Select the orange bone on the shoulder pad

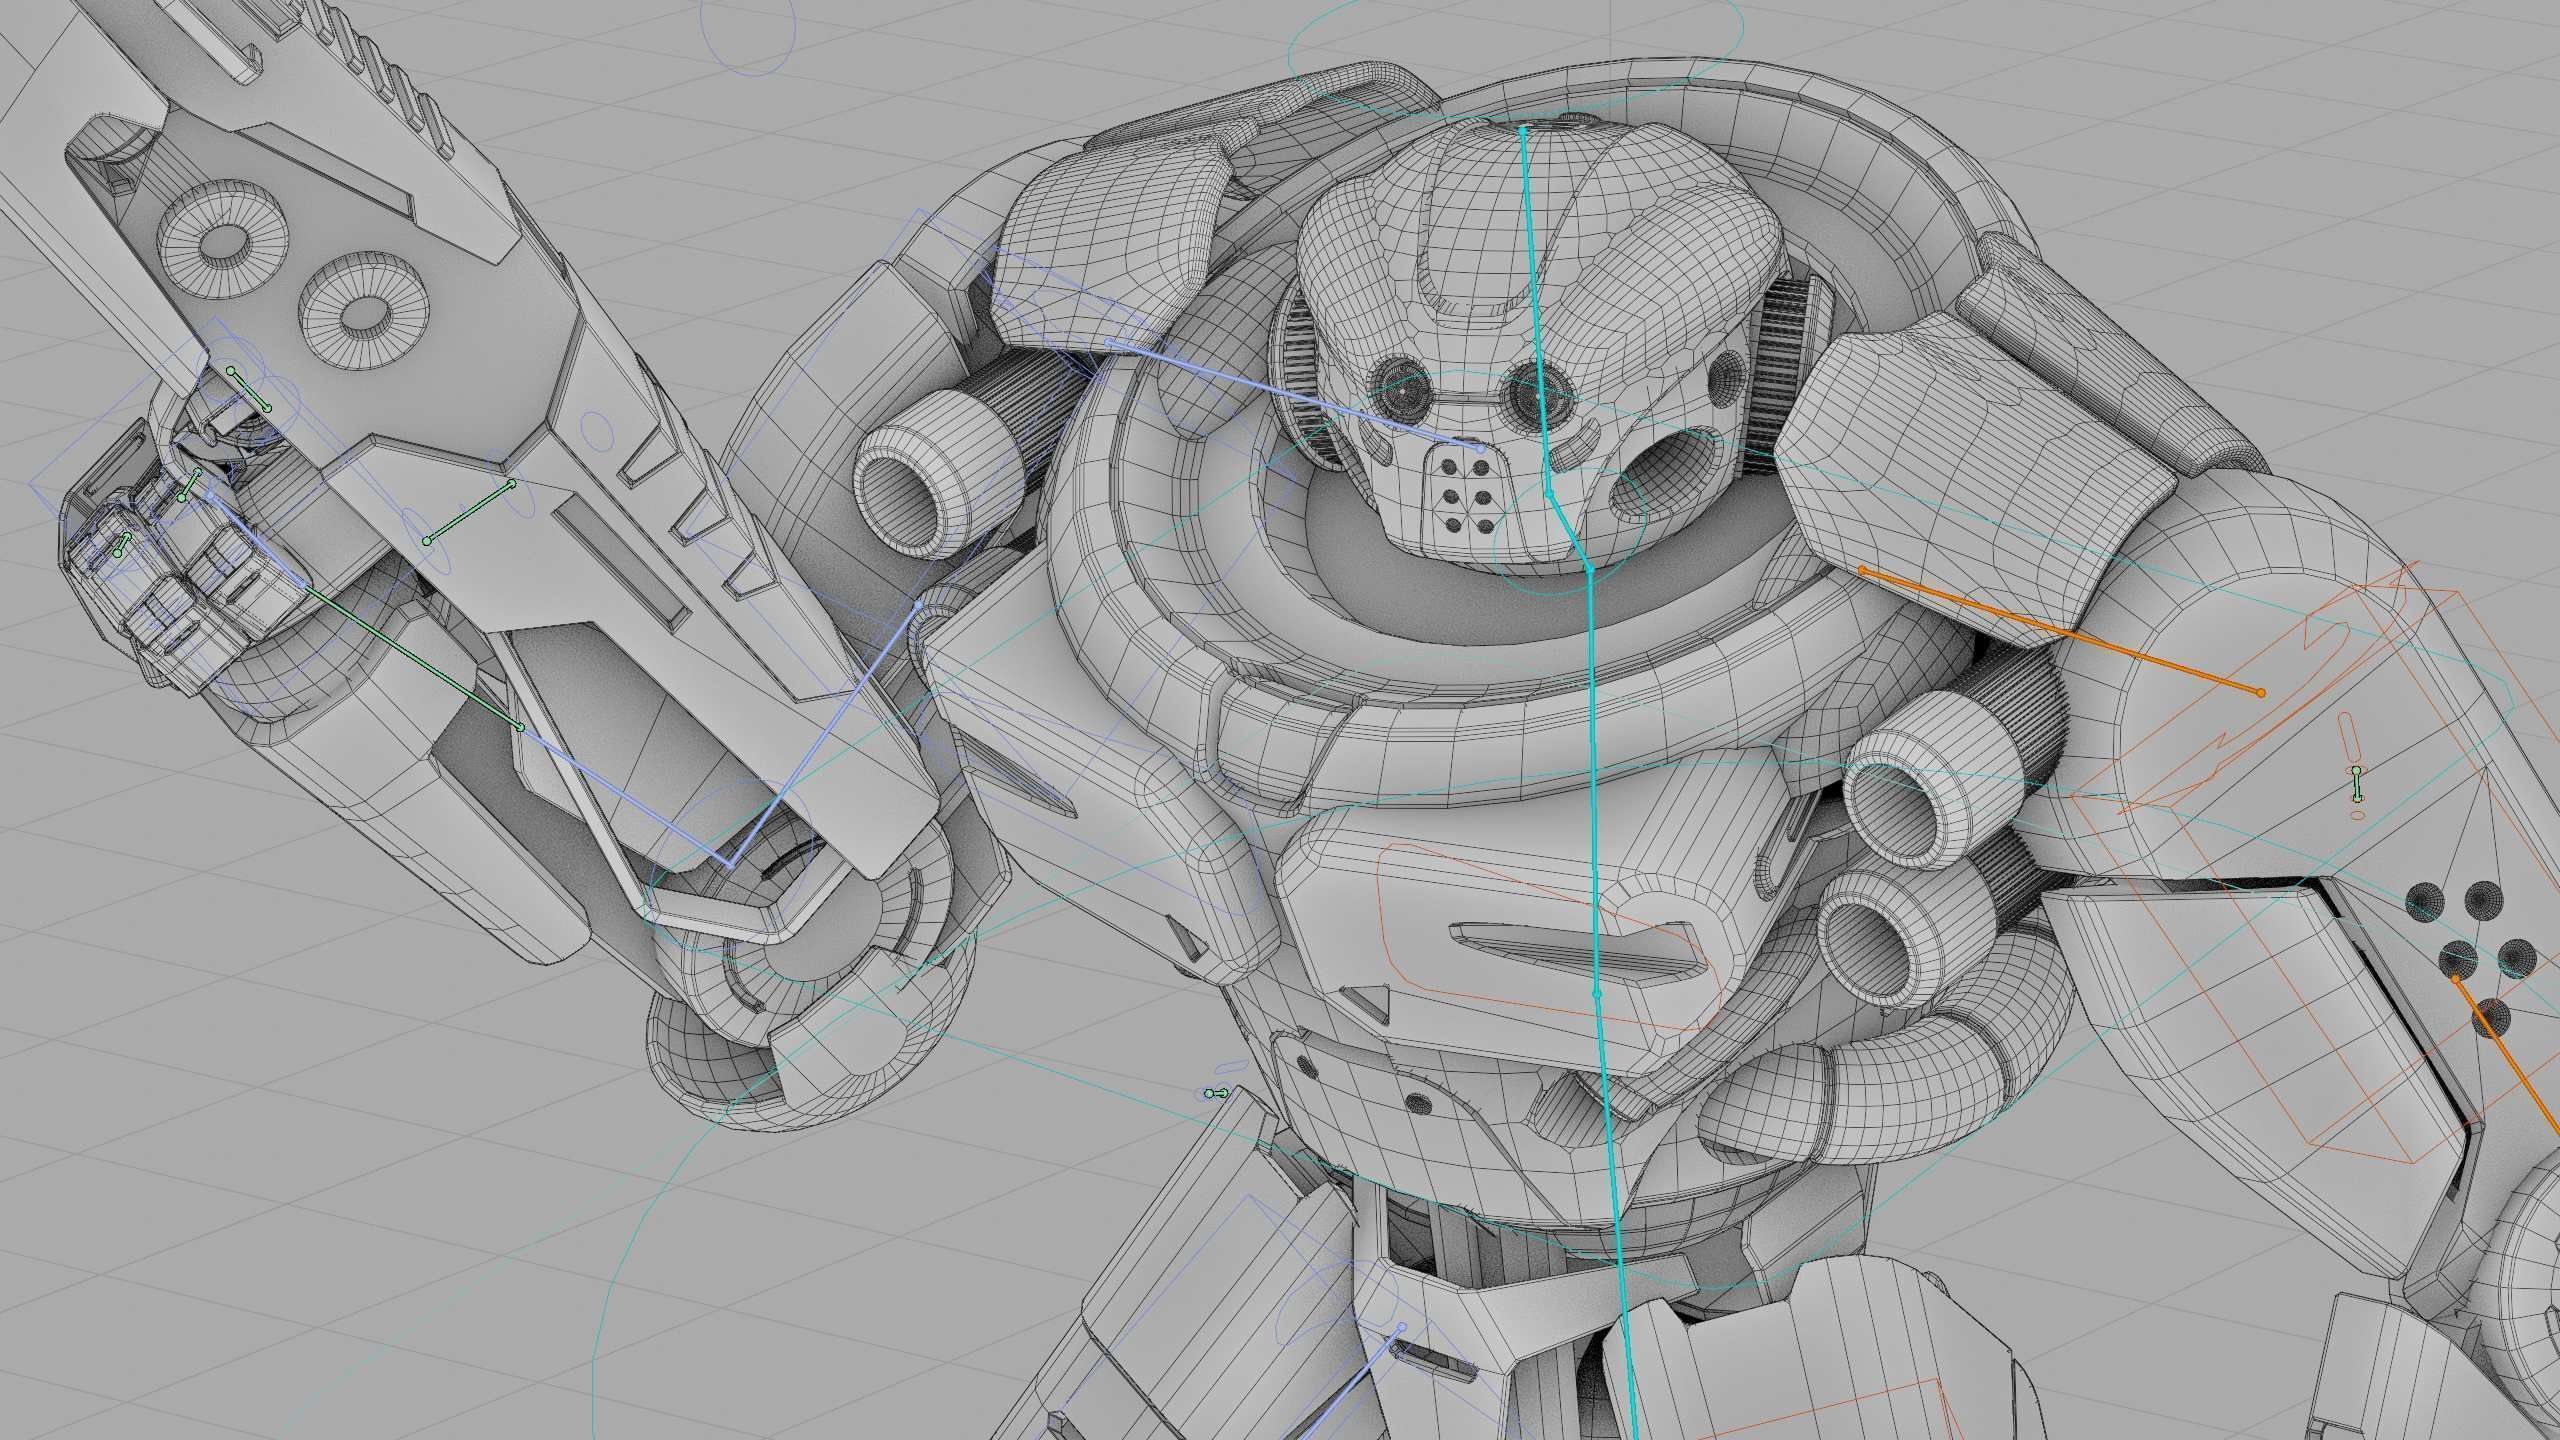[x=2061, y=630]
